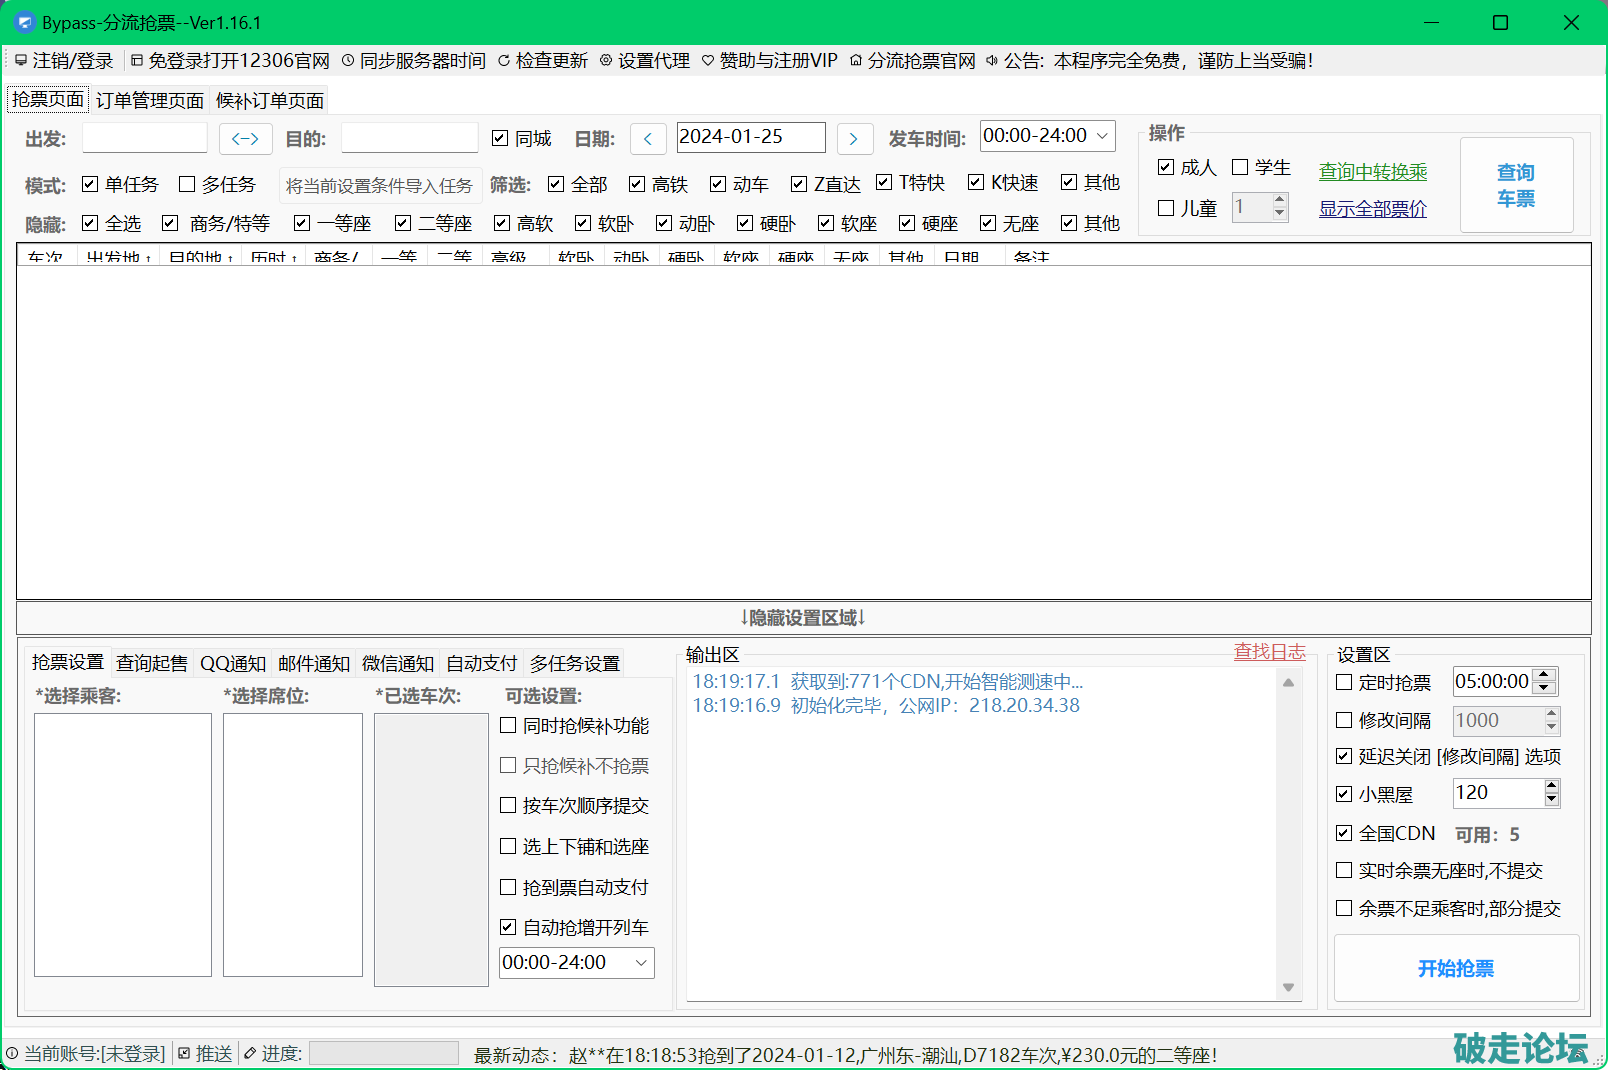The image size is (1608, 1070).
Task: Click 检查更新 to check for updates
Action: coord(542,61)
